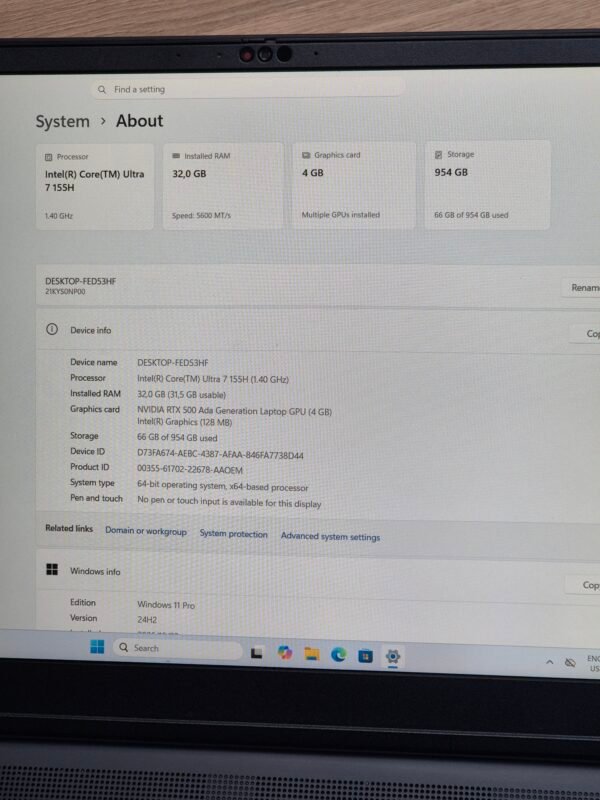
Task: Click the Processor chip icon
Action: (x=48, y=157)
